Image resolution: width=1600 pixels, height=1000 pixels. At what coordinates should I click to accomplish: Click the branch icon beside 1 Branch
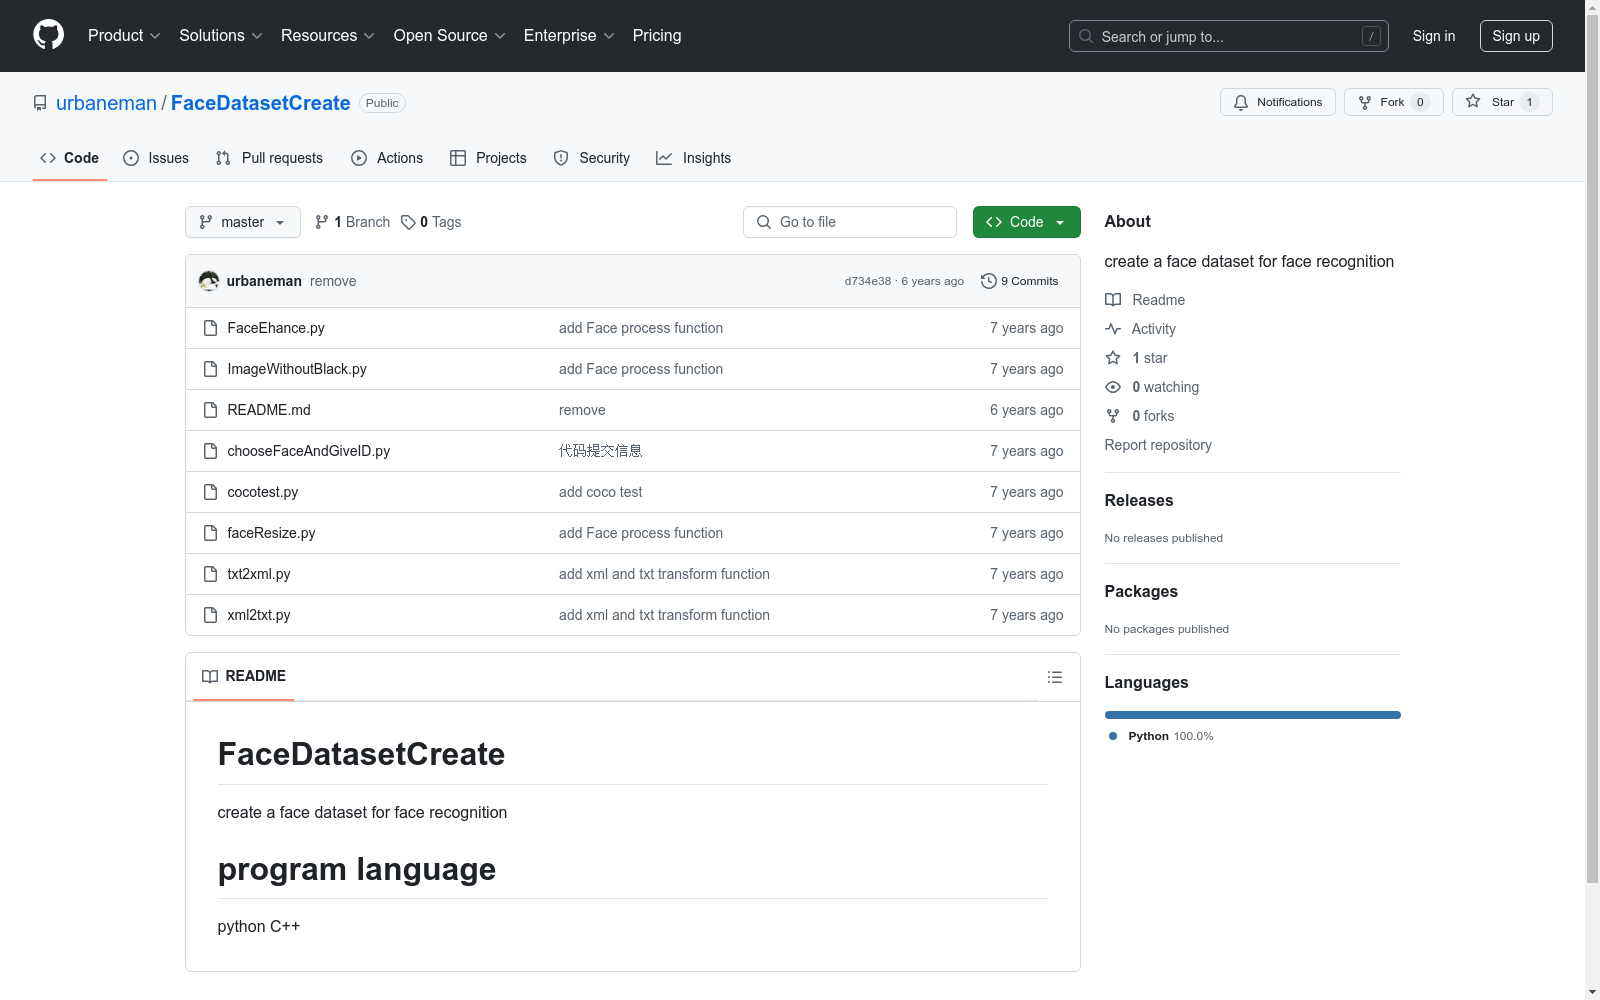pyautogui.click(x=322, y=222)
